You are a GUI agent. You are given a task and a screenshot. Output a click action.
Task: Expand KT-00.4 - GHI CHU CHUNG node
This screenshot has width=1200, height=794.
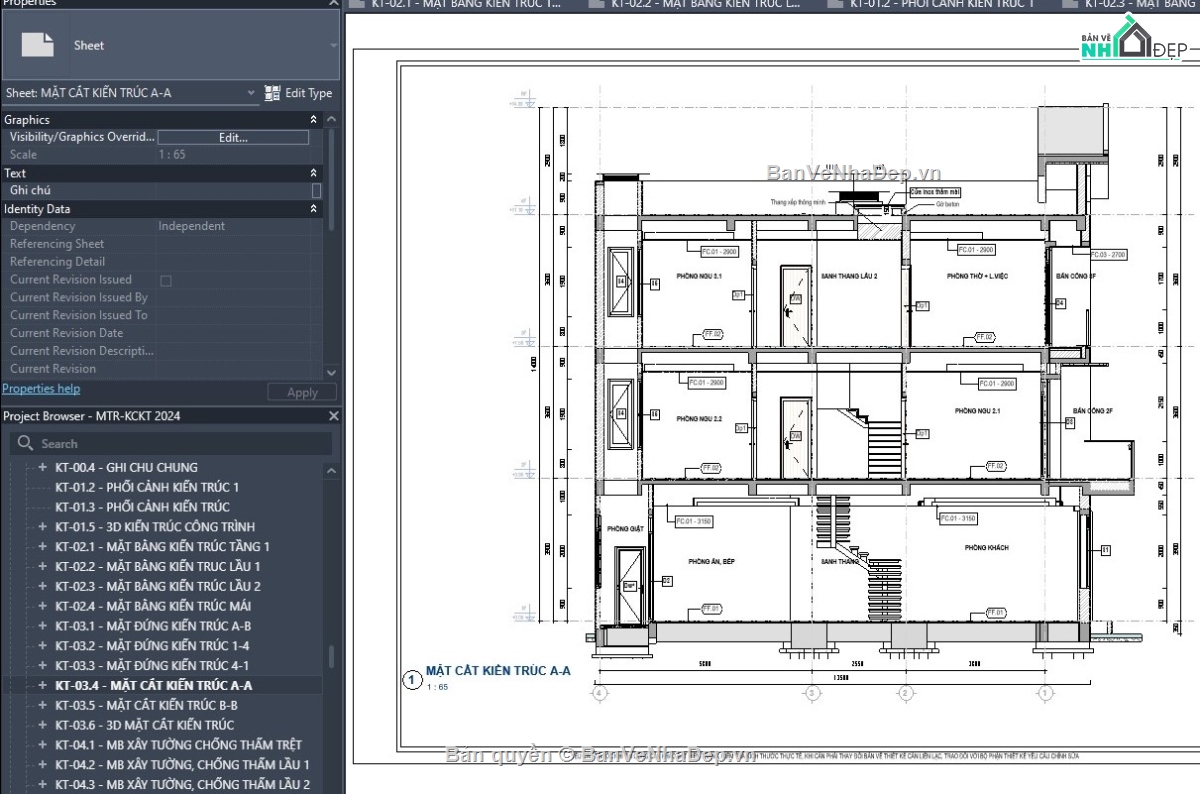[42, 467]
